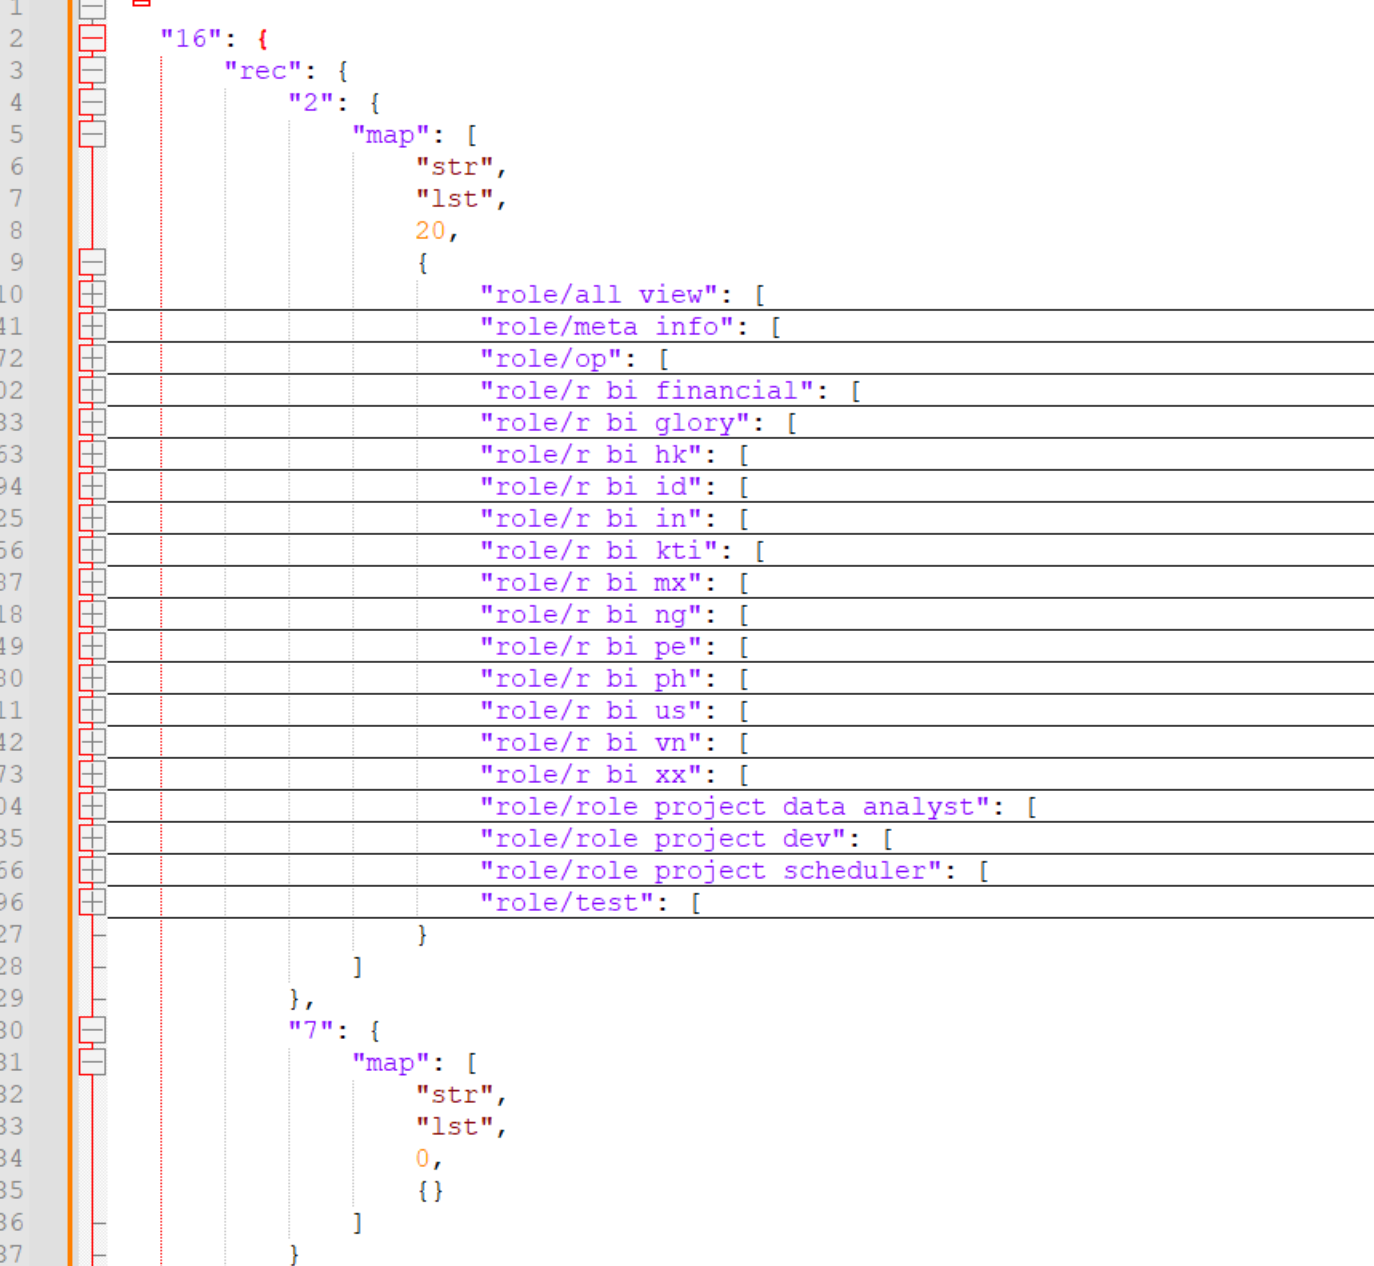Image resolution: width=1374 pixels, height=1266 pixels.
Task: Collapse the first "map" array fold marker
Action: pos(92,134)
